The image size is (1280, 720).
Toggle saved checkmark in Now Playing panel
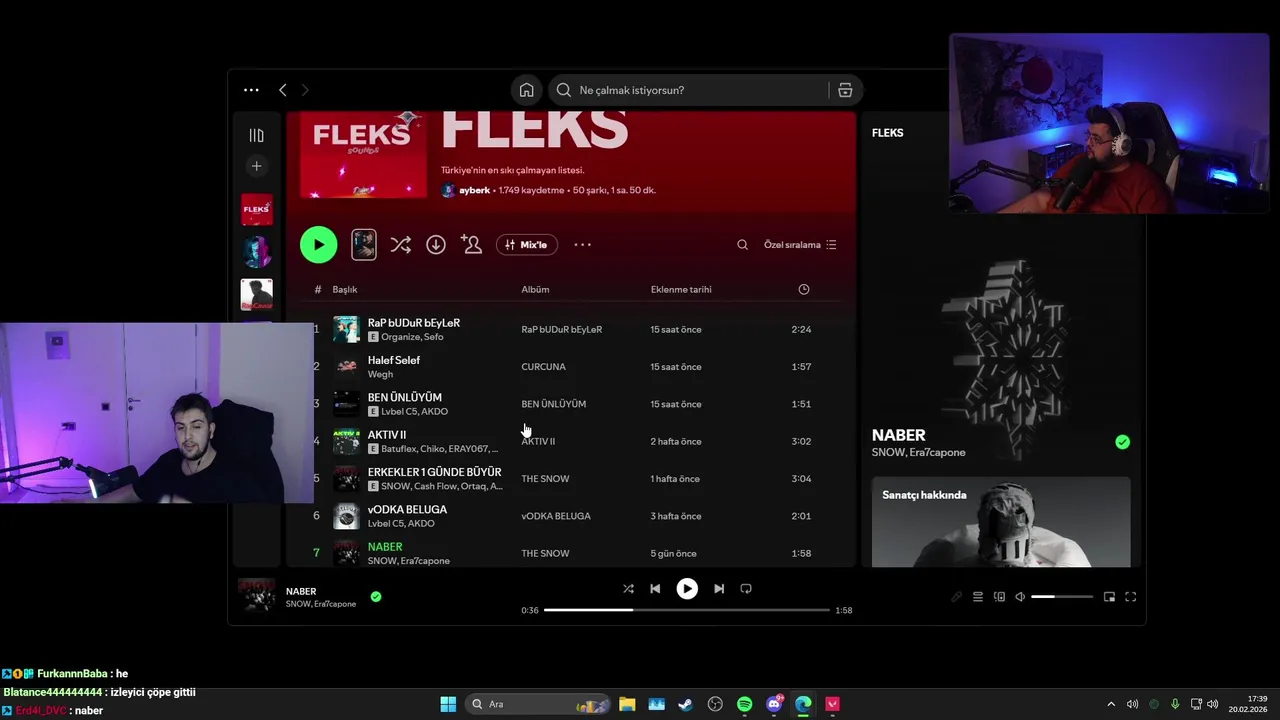tap(1122, 442)
